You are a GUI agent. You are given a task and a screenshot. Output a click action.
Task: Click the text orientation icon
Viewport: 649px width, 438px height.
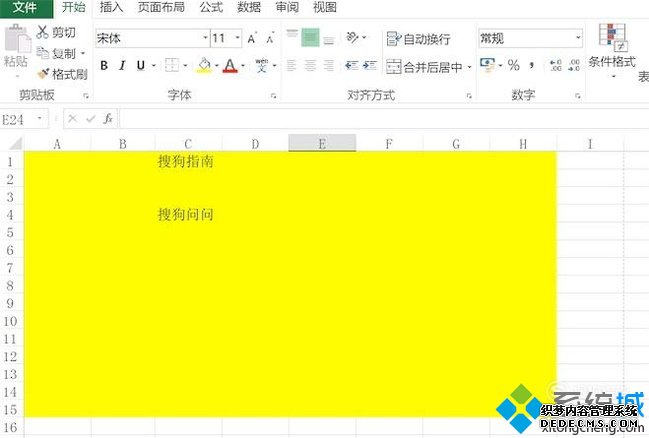pyautogui.click(x=352, y=37)
